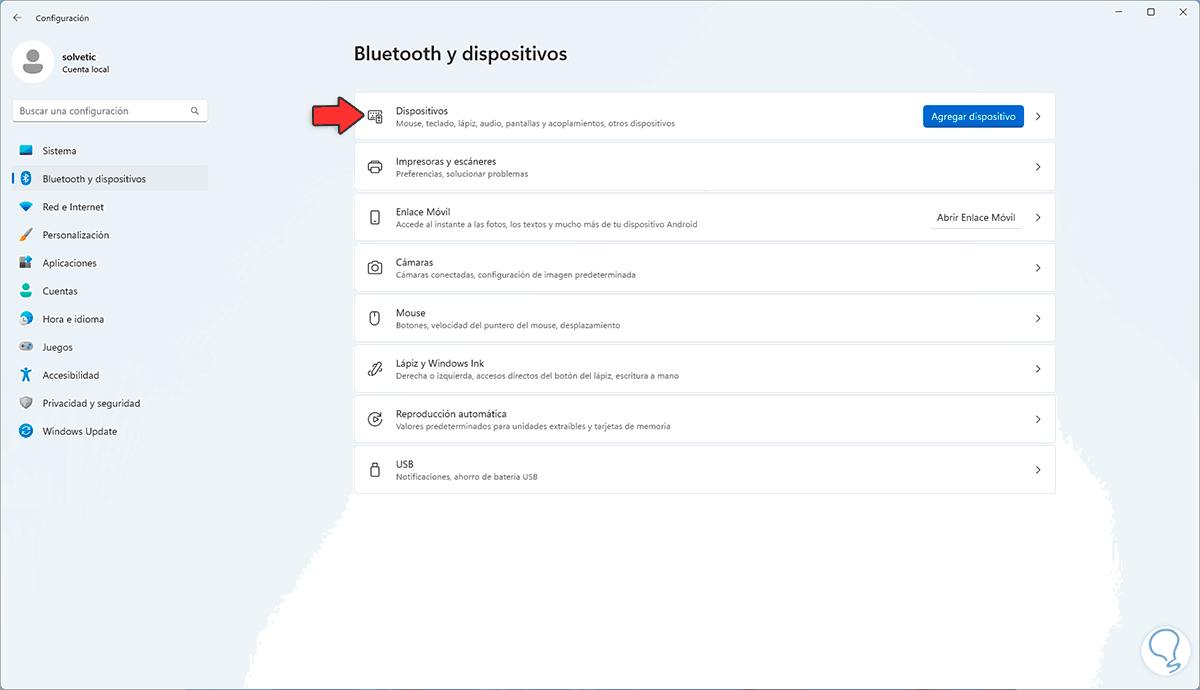Click the Reproducción automática play icon
1200x690 pixels.
coord(375,419)
